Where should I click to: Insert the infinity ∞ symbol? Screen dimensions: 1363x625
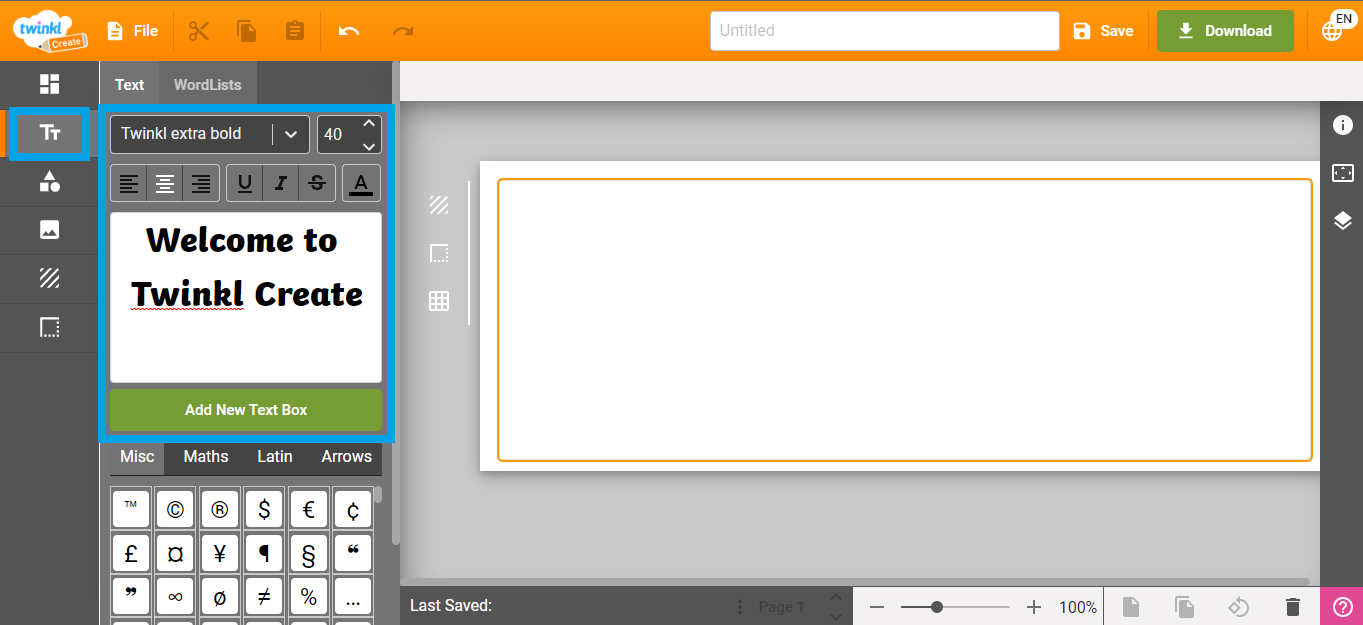point(175,597)
